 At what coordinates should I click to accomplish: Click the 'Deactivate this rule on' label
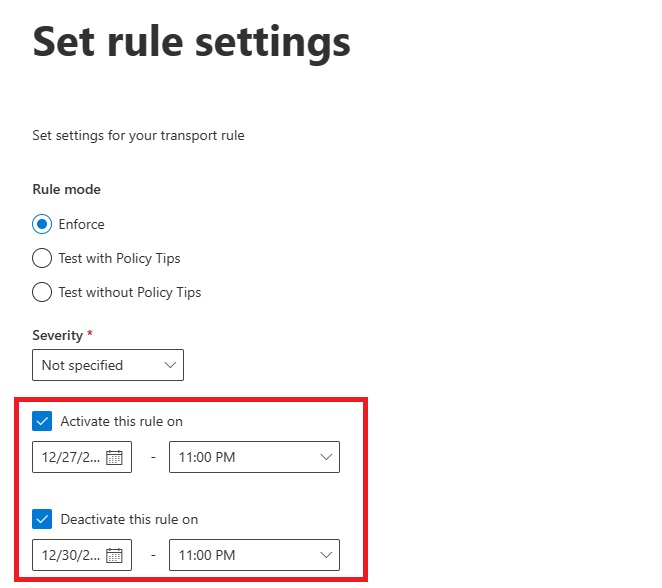[x=129, y=519]
